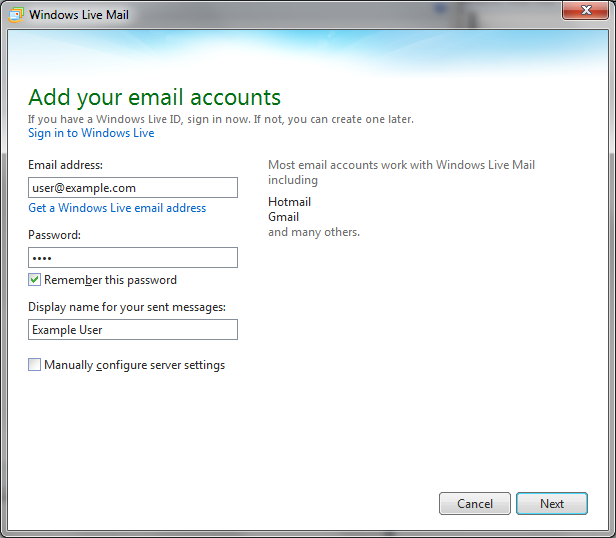Select the Display name text box

[x=133, y=330]
